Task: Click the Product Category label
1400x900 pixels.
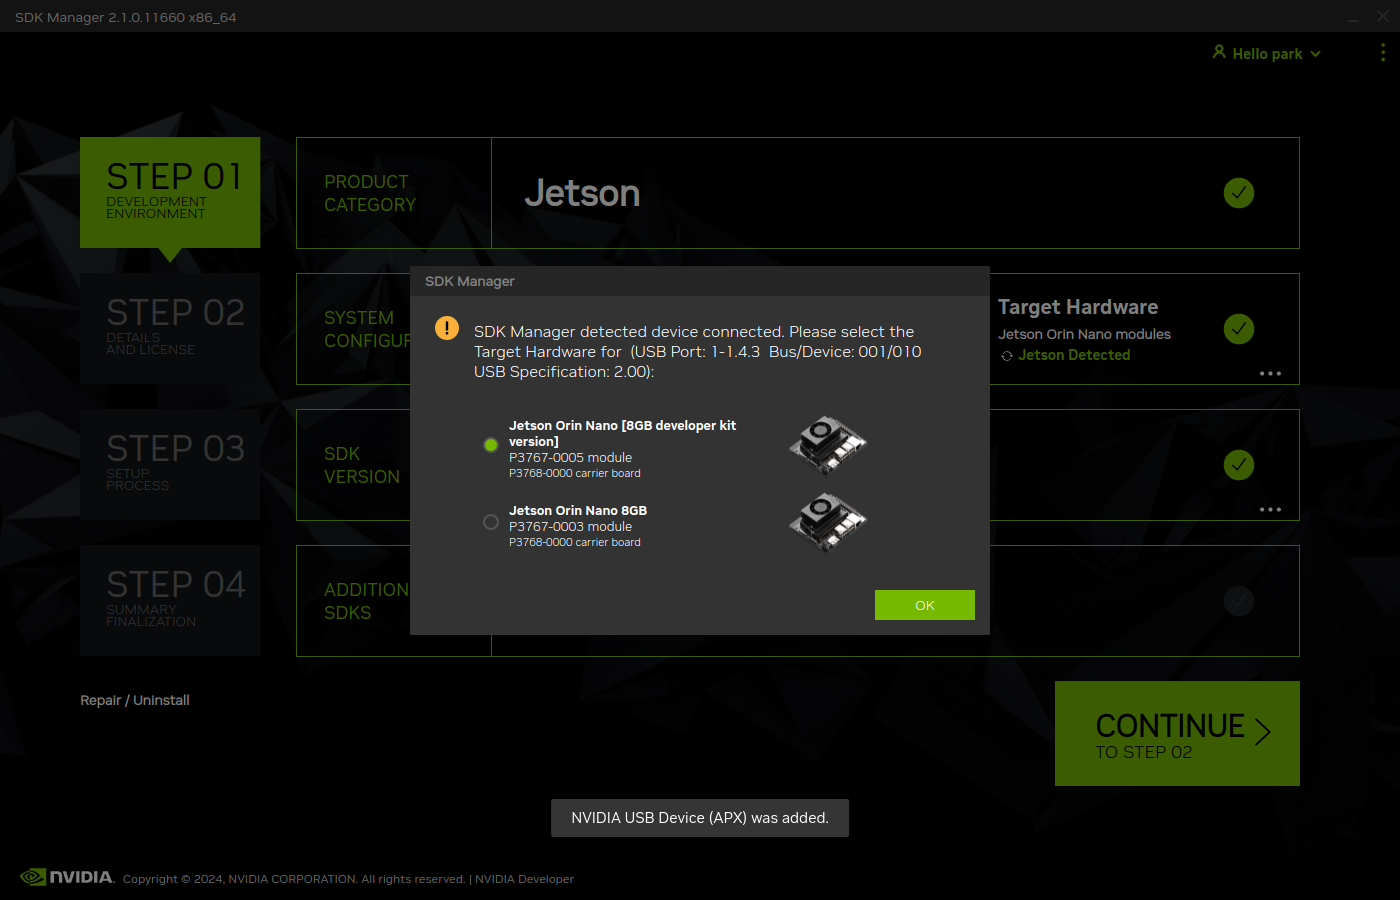Action: click(370, 193)
